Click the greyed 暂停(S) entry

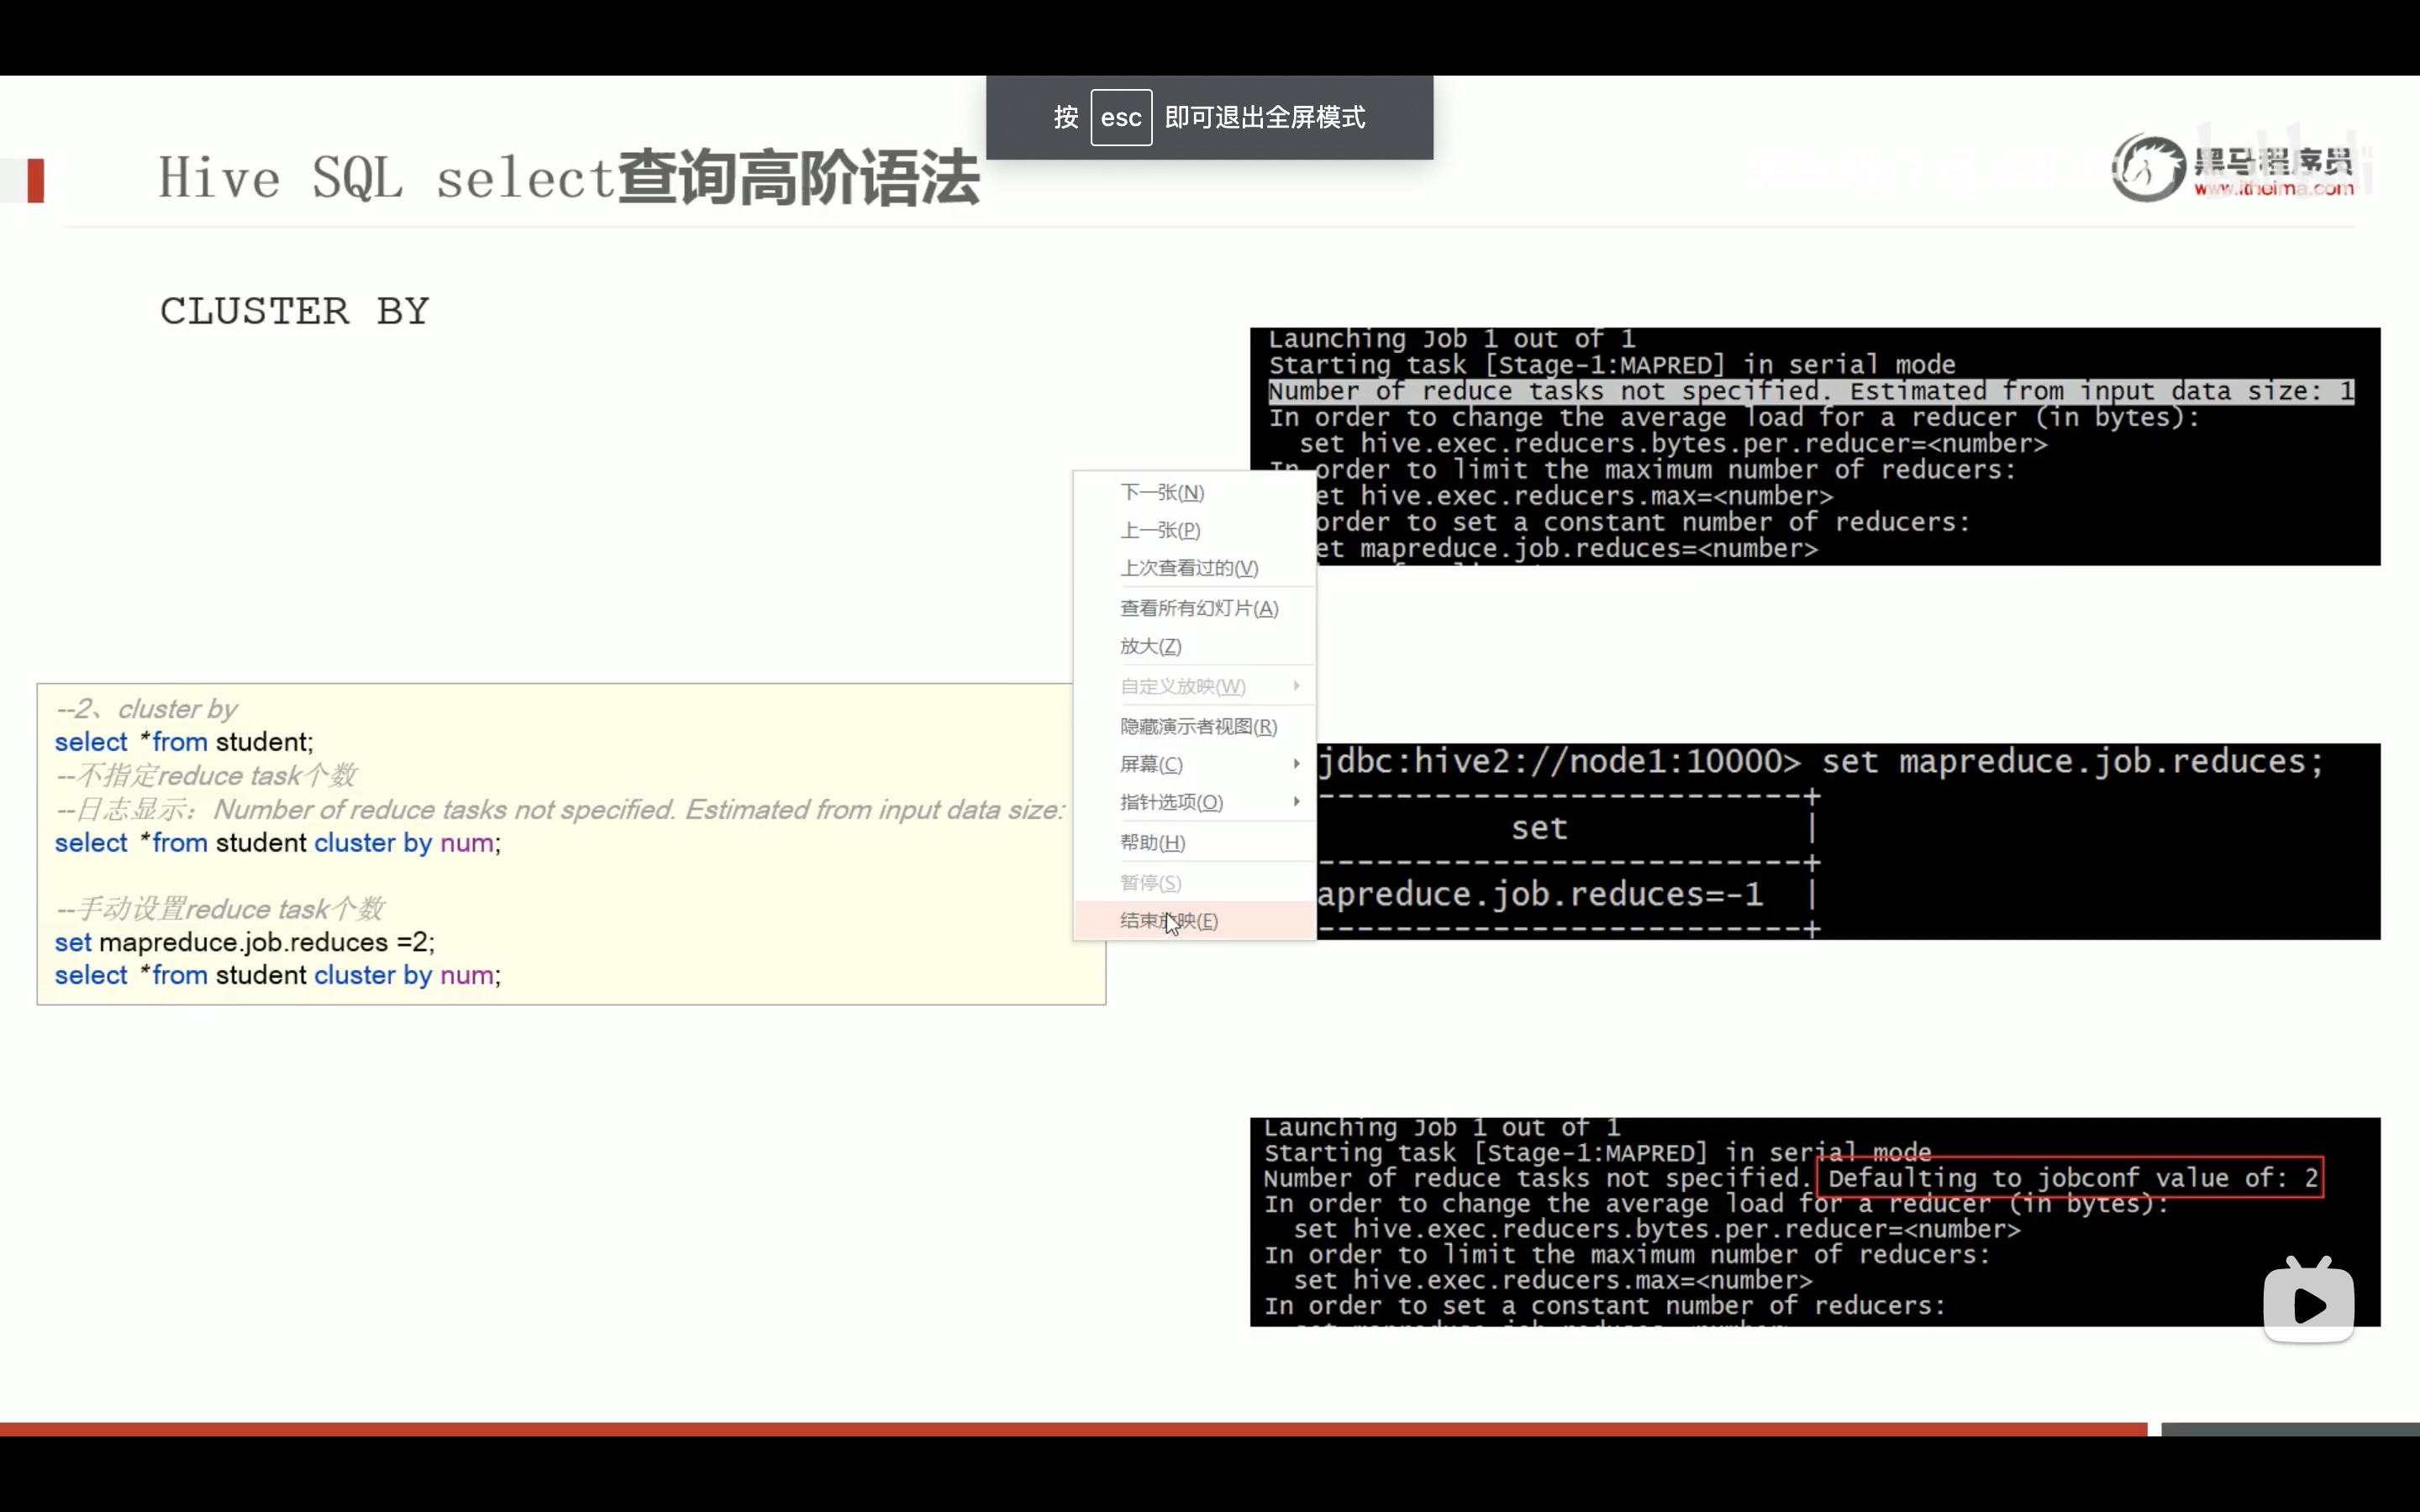tap(1195, 882)
